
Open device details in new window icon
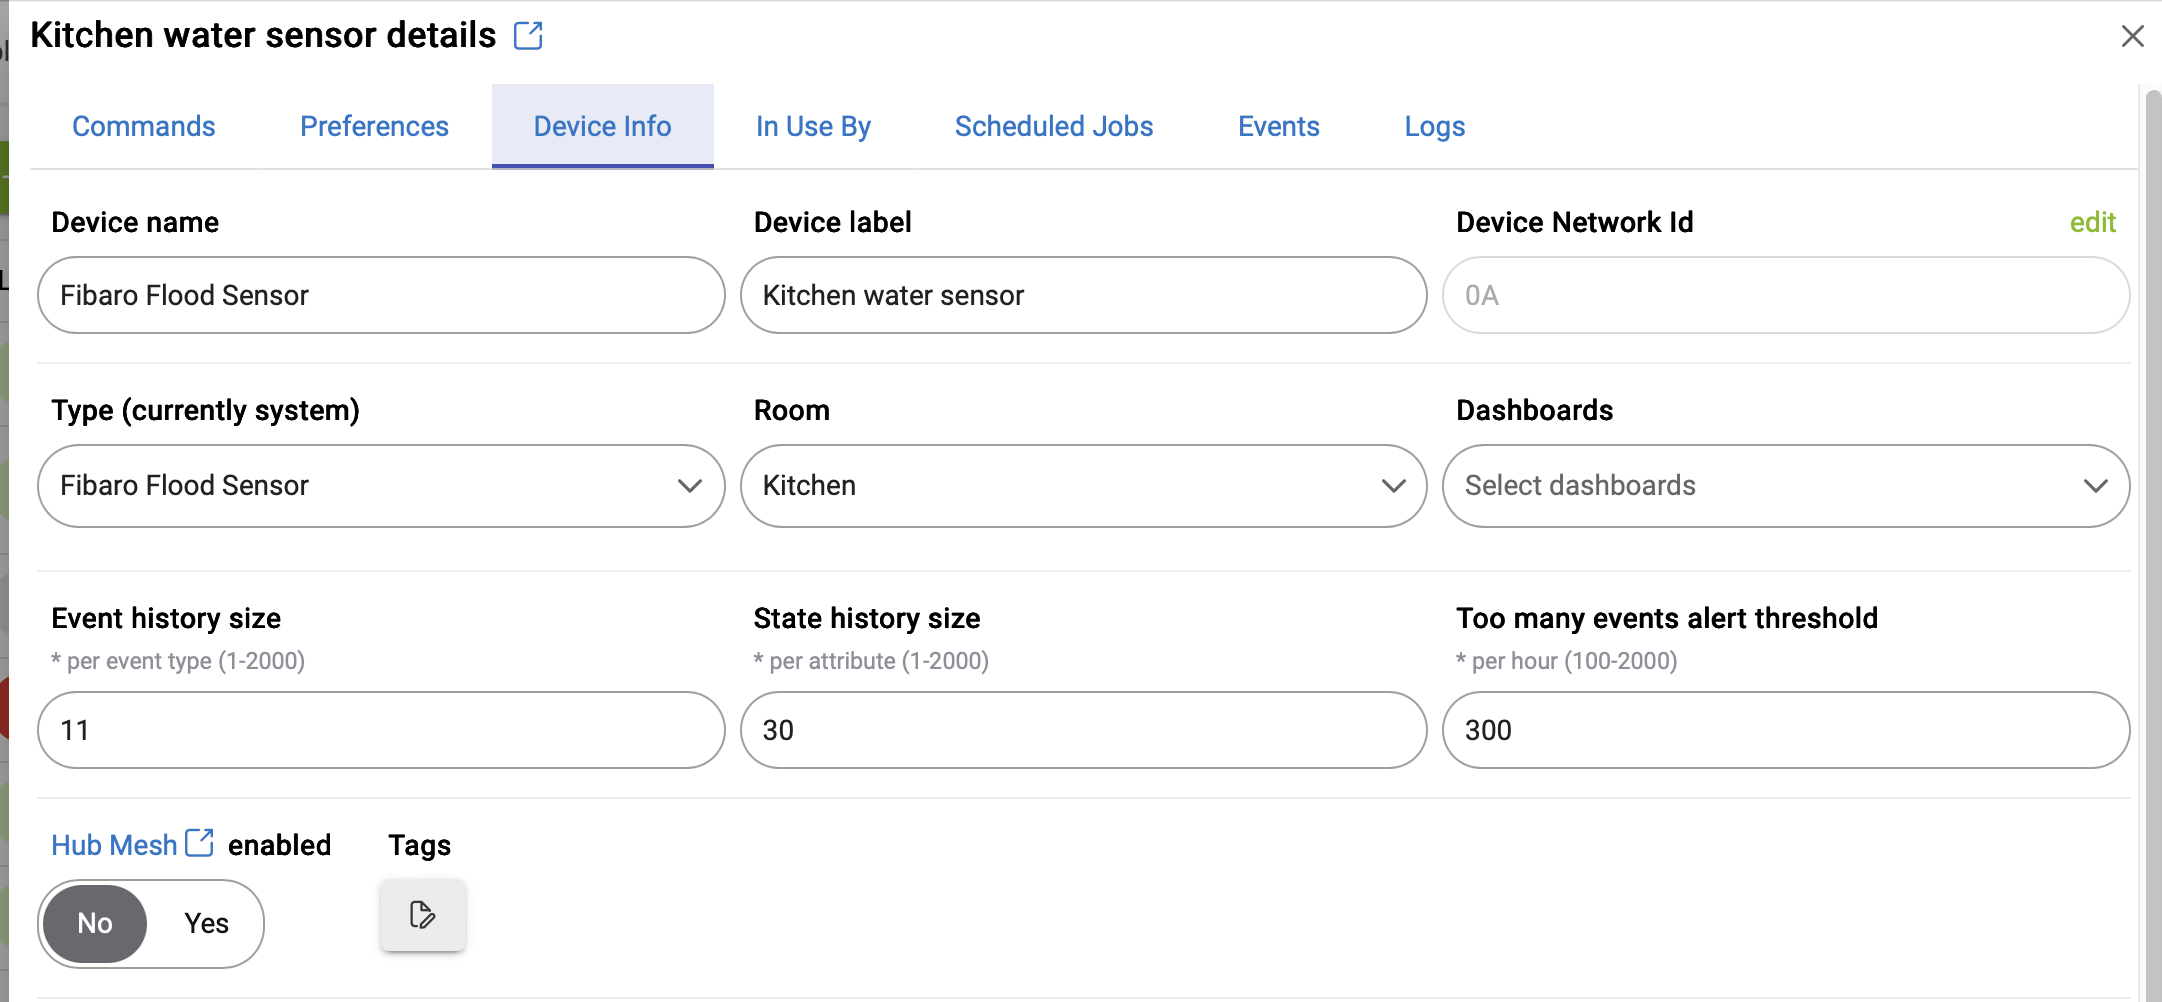[x=528, y=36]
